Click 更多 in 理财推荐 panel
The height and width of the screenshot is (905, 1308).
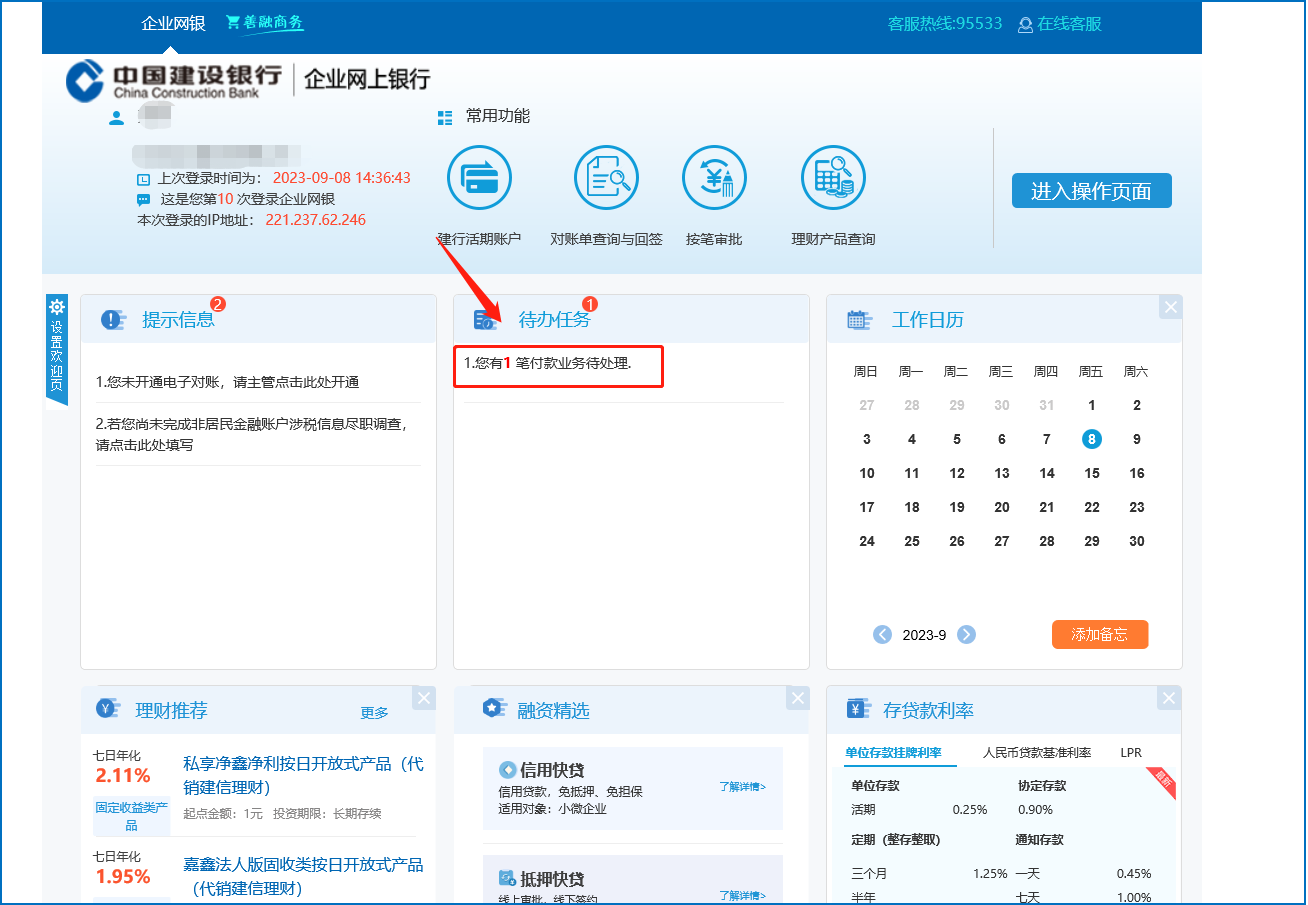click(x=374, y=713)
